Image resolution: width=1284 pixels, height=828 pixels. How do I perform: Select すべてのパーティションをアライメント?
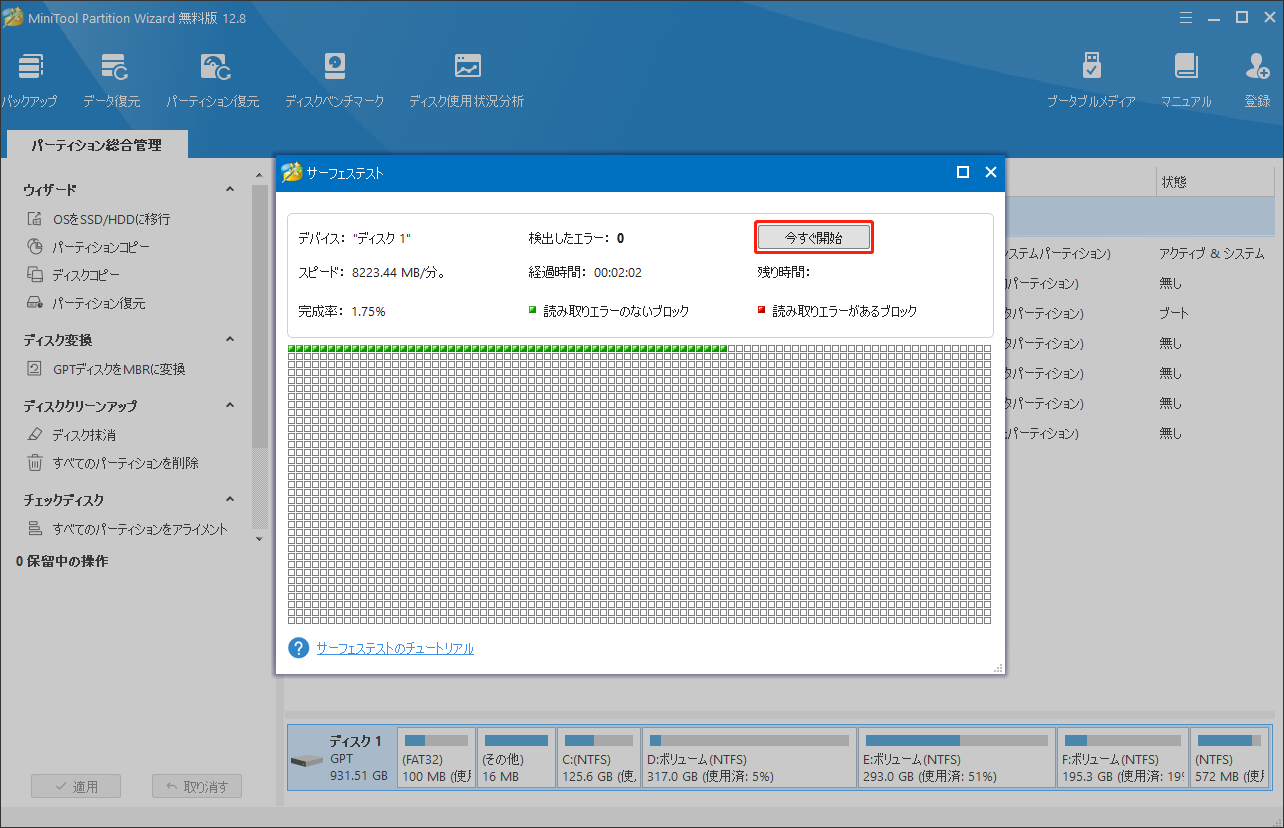pos(140,529)
